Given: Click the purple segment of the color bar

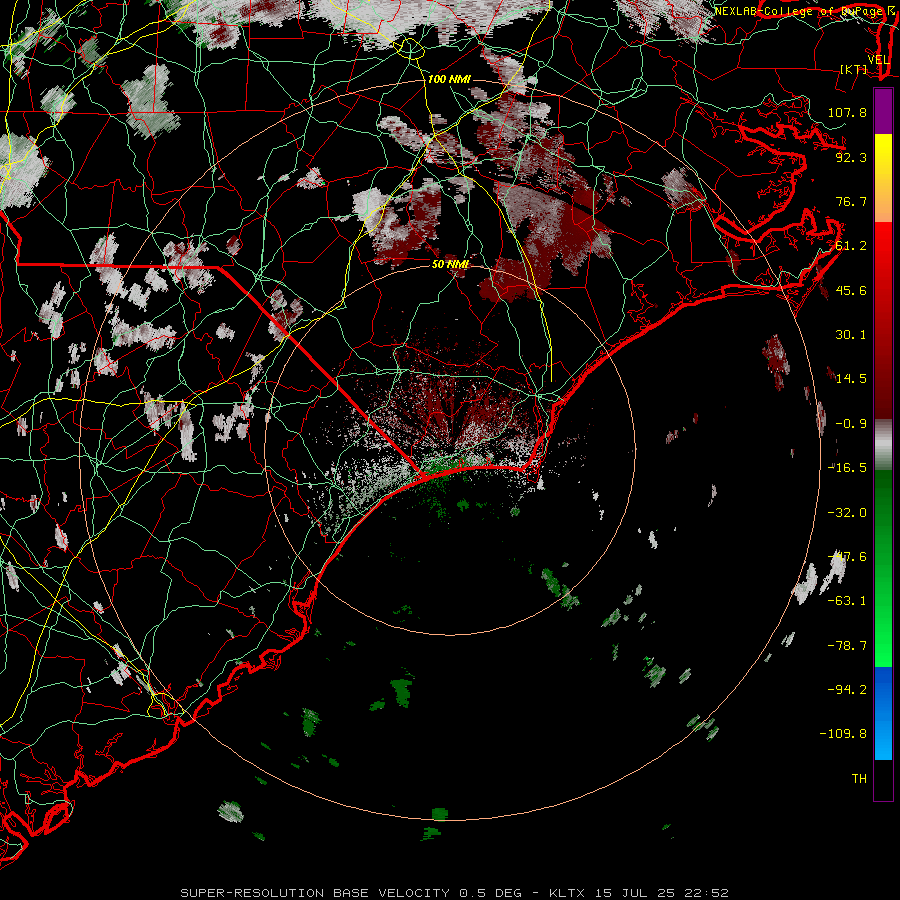Looking at the screenshot, I should click(x=883, y=111).
